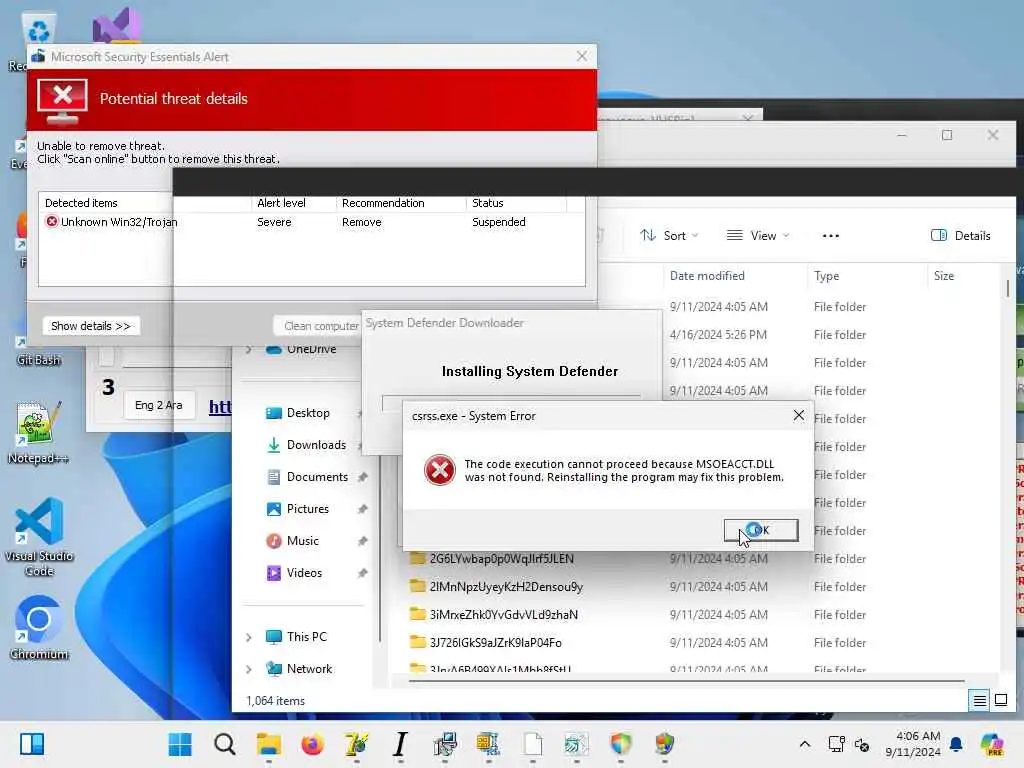
Task: Click the 4/16/2024 5:26 PM date cell
Action: [x=718, y=335]
